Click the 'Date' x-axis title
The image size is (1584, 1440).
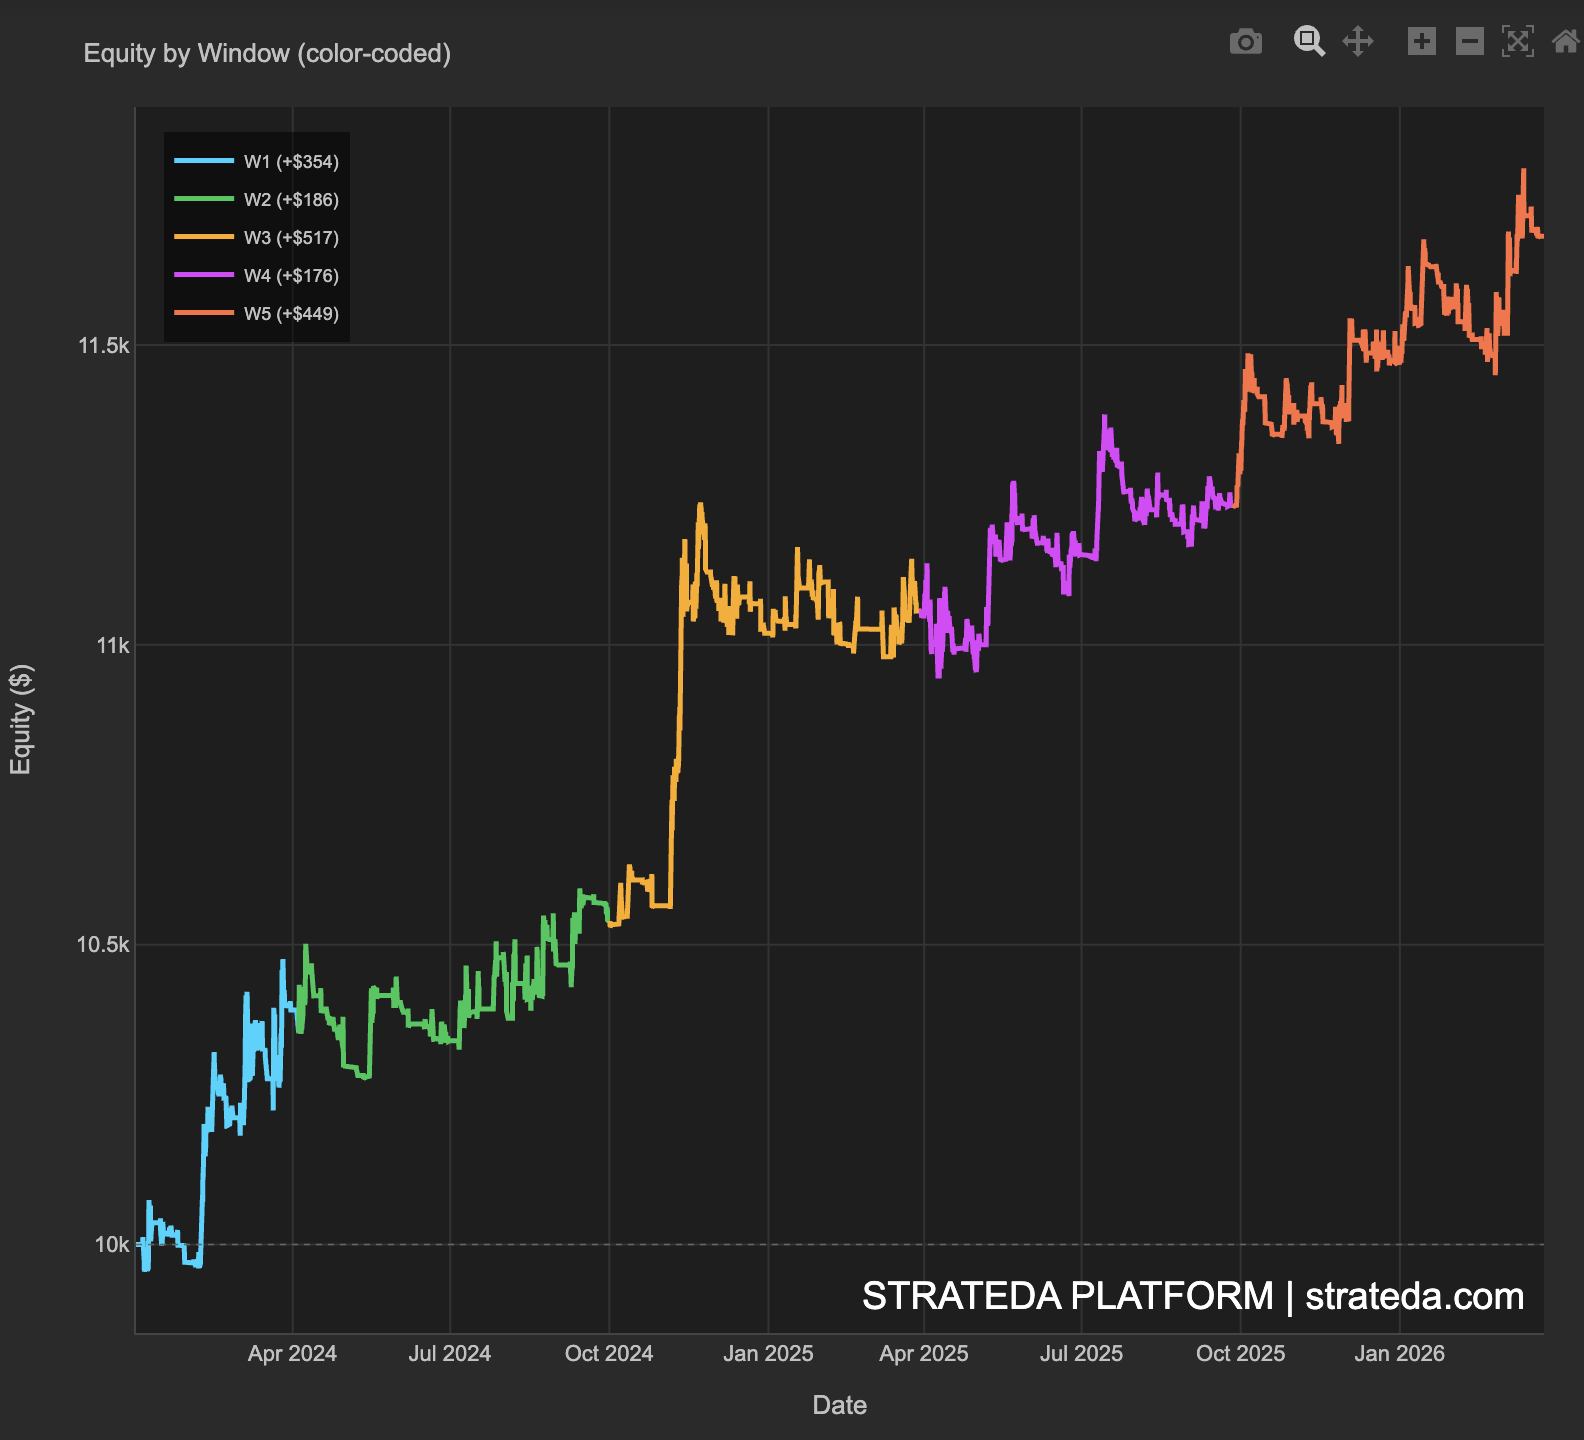coord(839,1405)
